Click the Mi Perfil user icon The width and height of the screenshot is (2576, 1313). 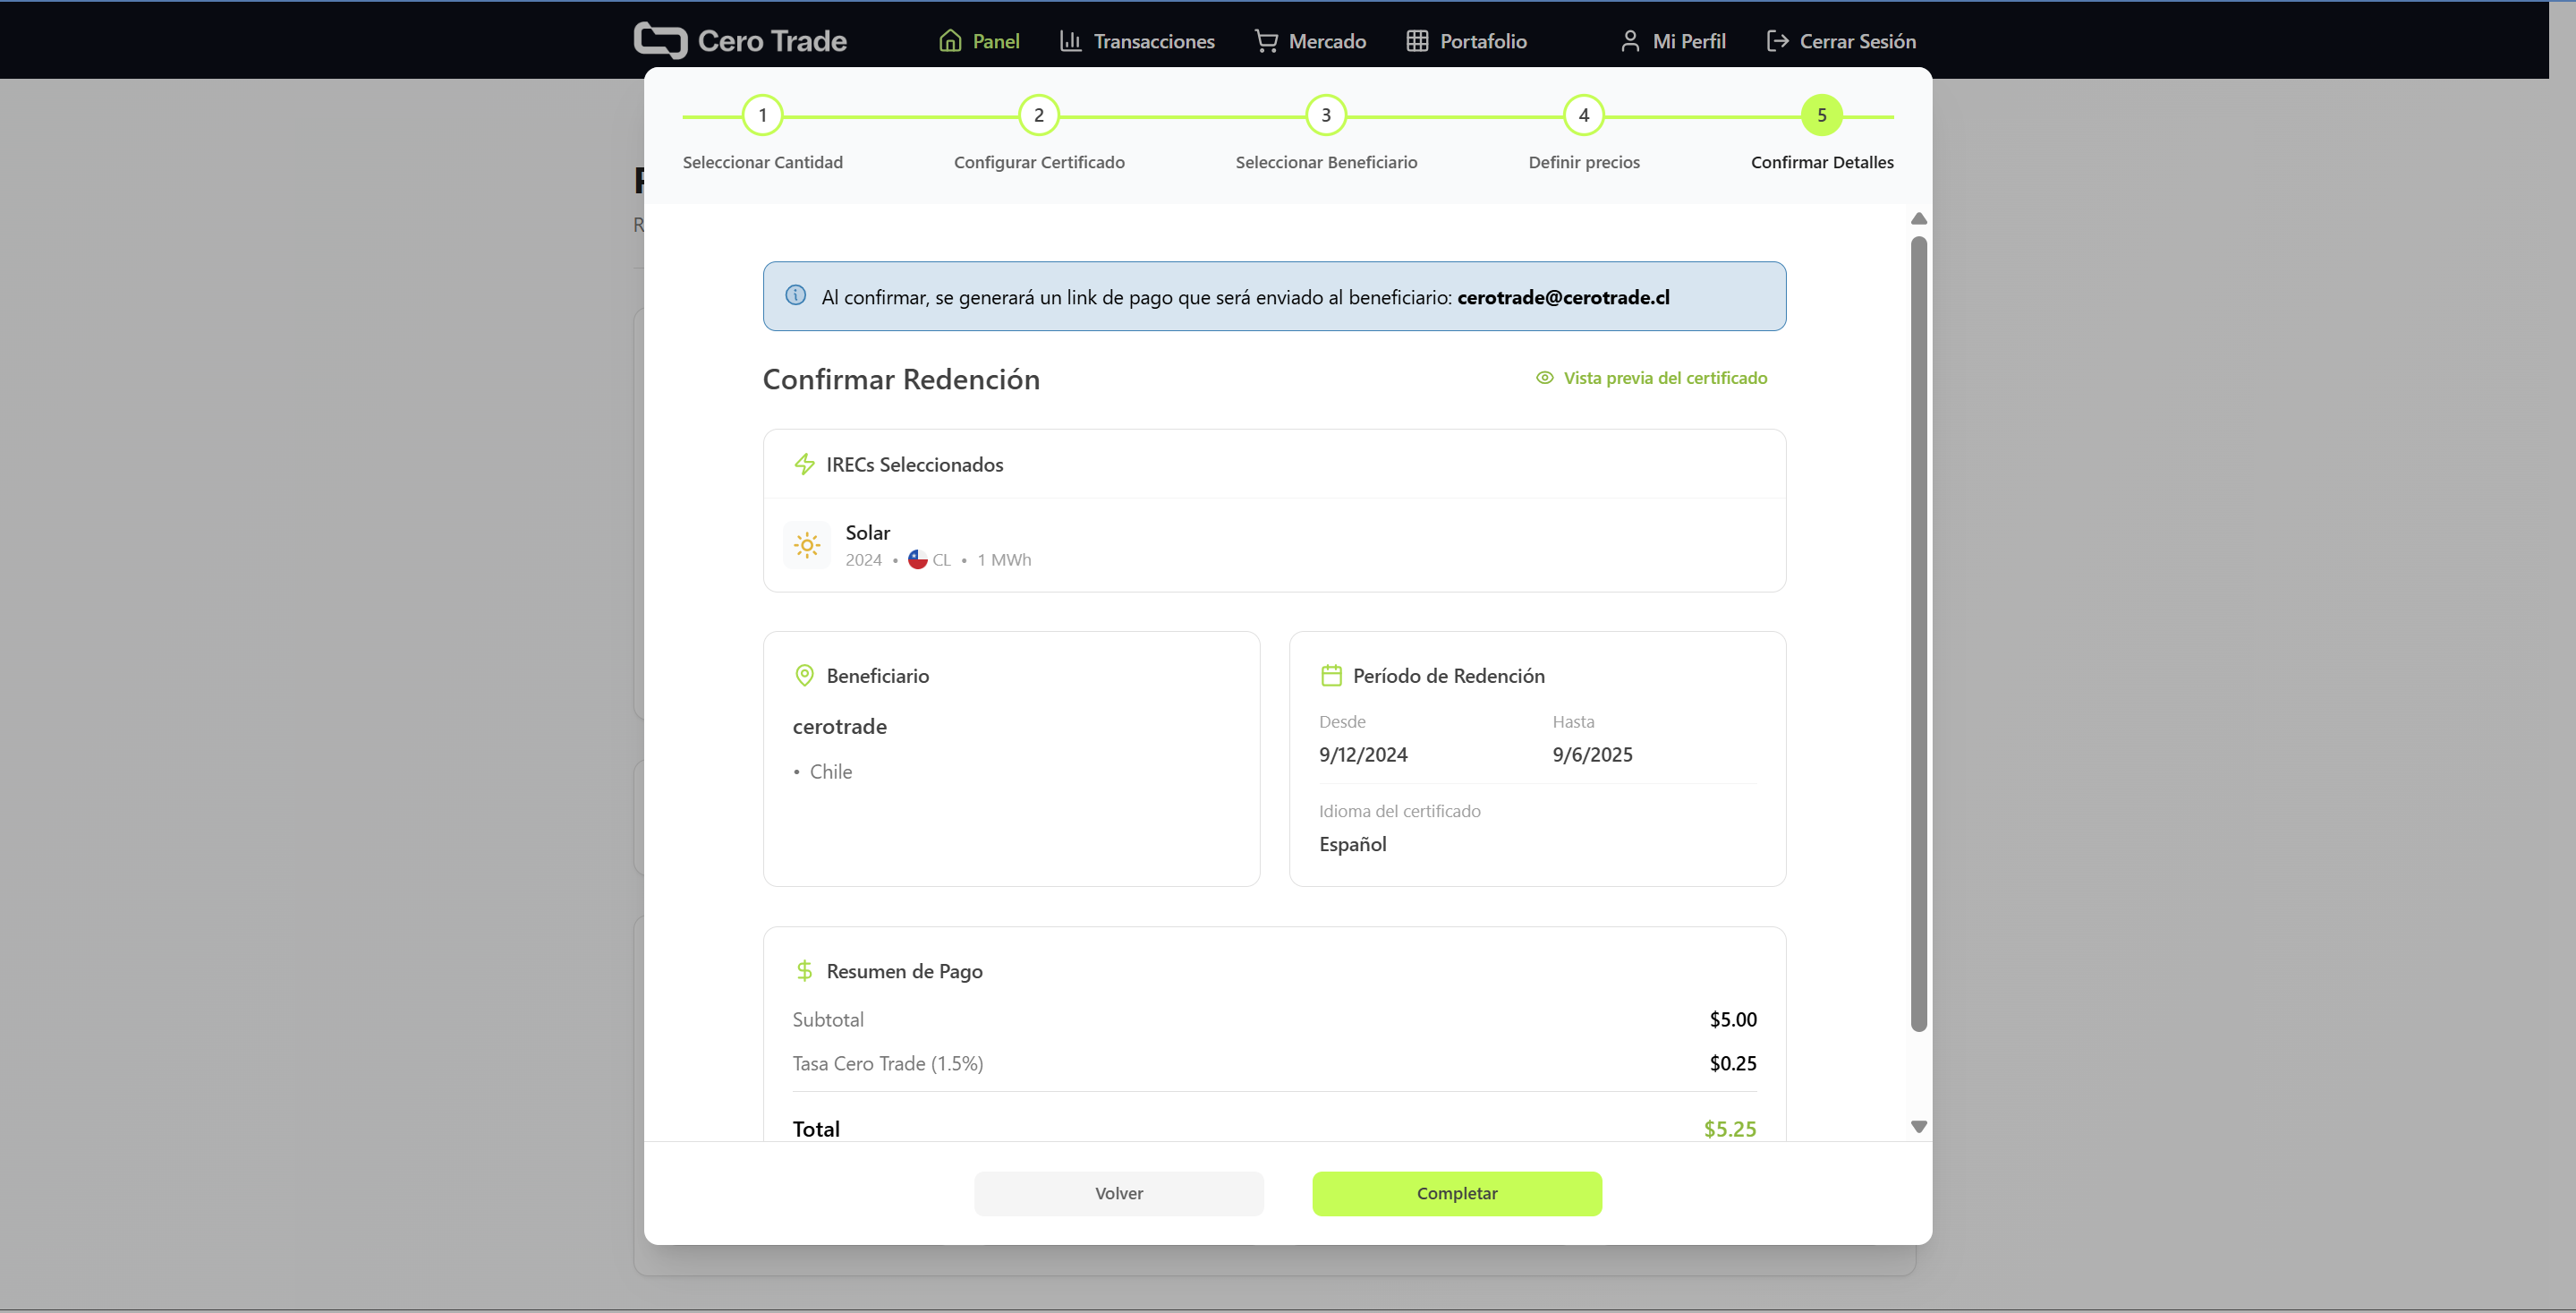click(x=1630, y=41)
